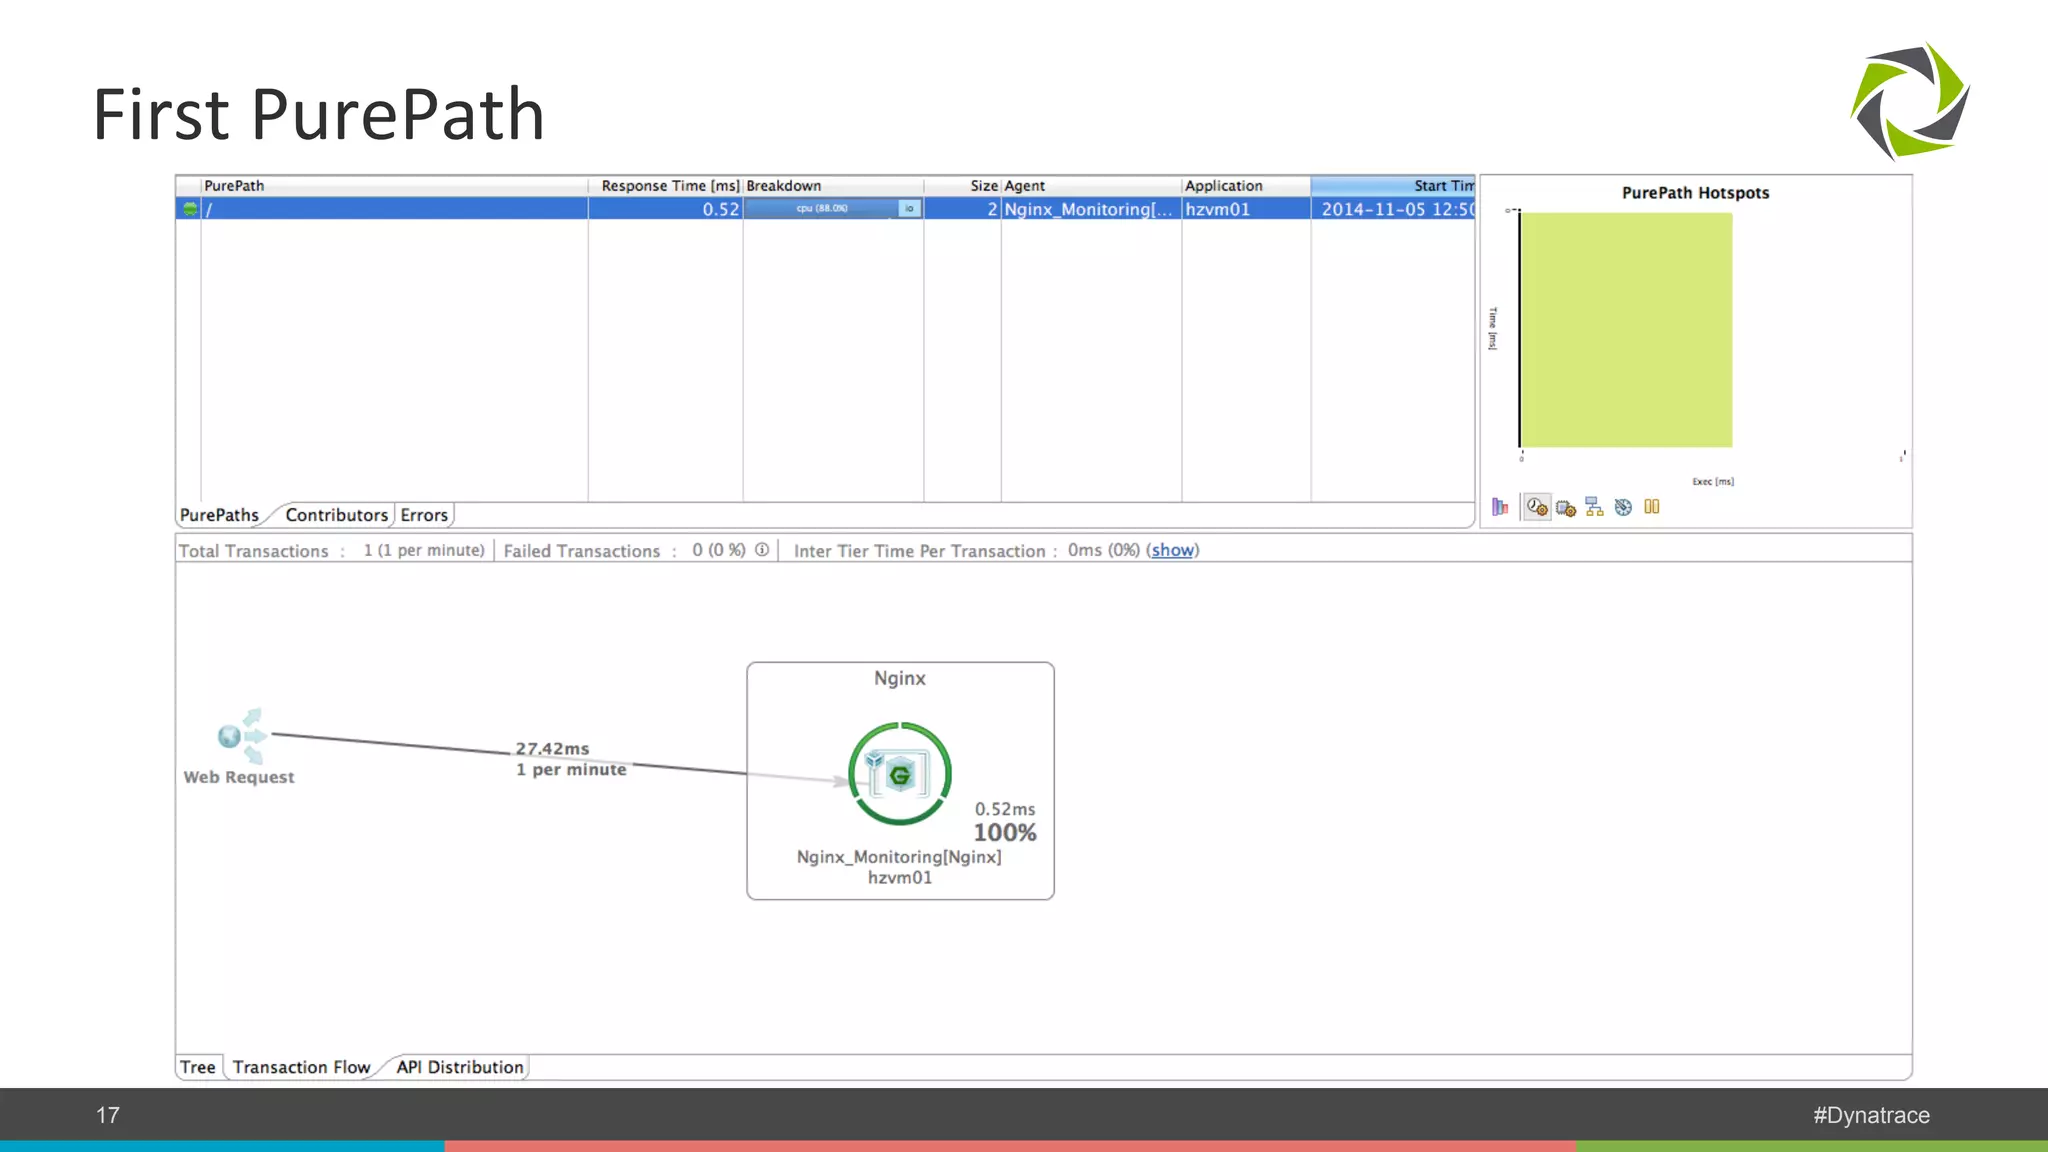Click the 2014-11-05 start time cell
This screenshot has width=2048, height=1152.
pos(1393,209)
